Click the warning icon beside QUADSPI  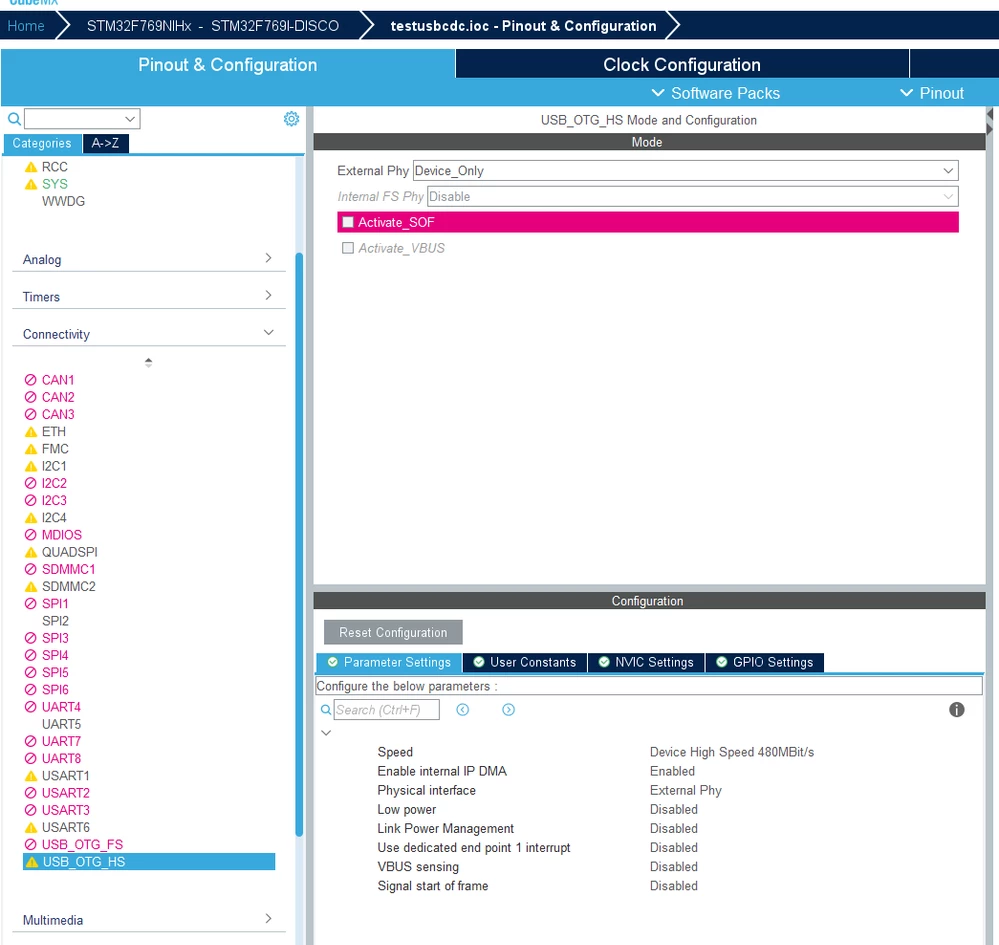click(x=31, y=552)
